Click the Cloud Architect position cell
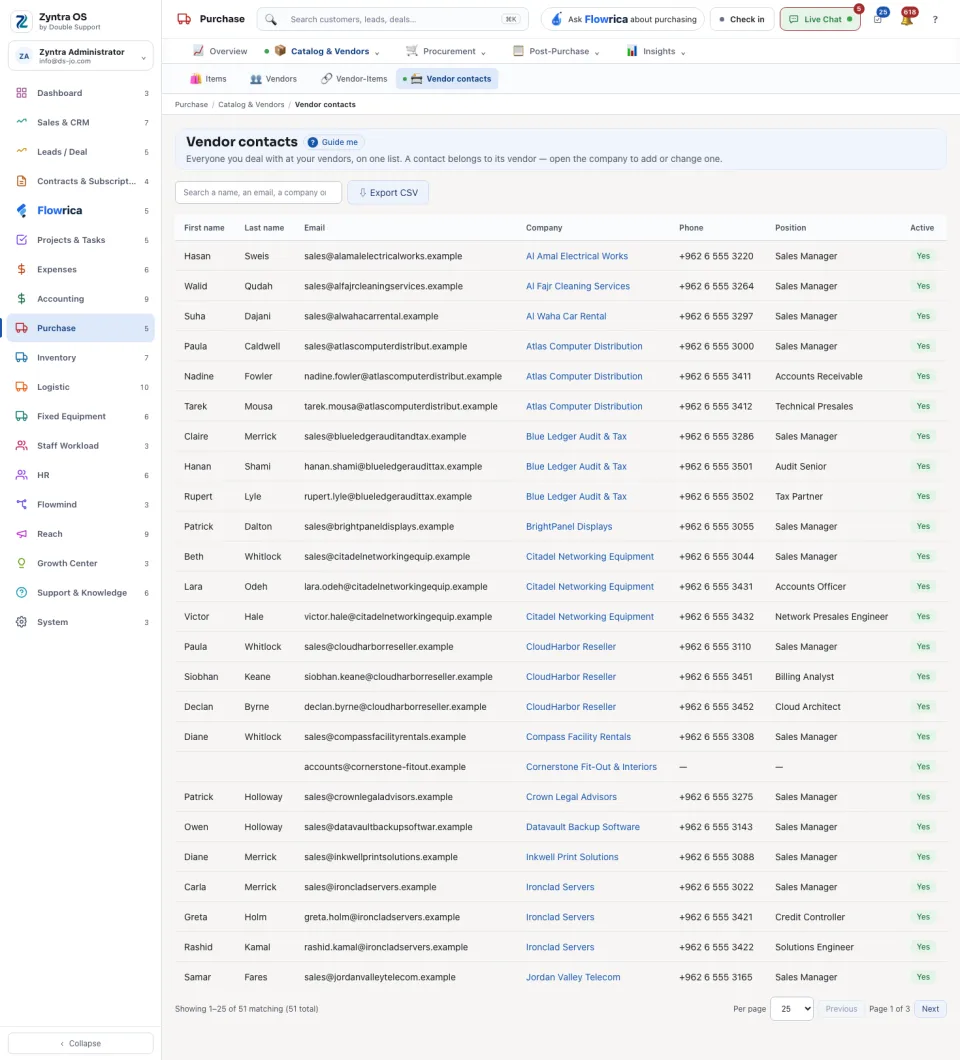 pyautogui.click(x=807, y=706)
